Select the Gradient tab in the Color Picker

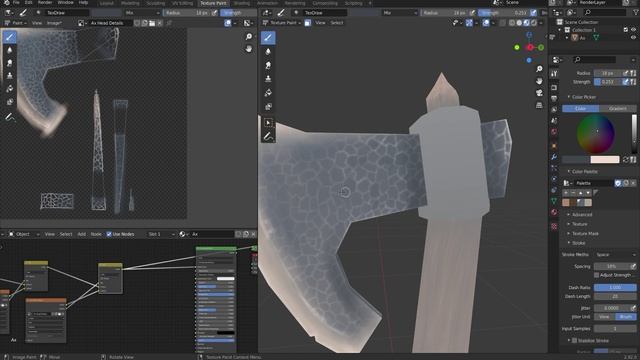coord(618,109)
